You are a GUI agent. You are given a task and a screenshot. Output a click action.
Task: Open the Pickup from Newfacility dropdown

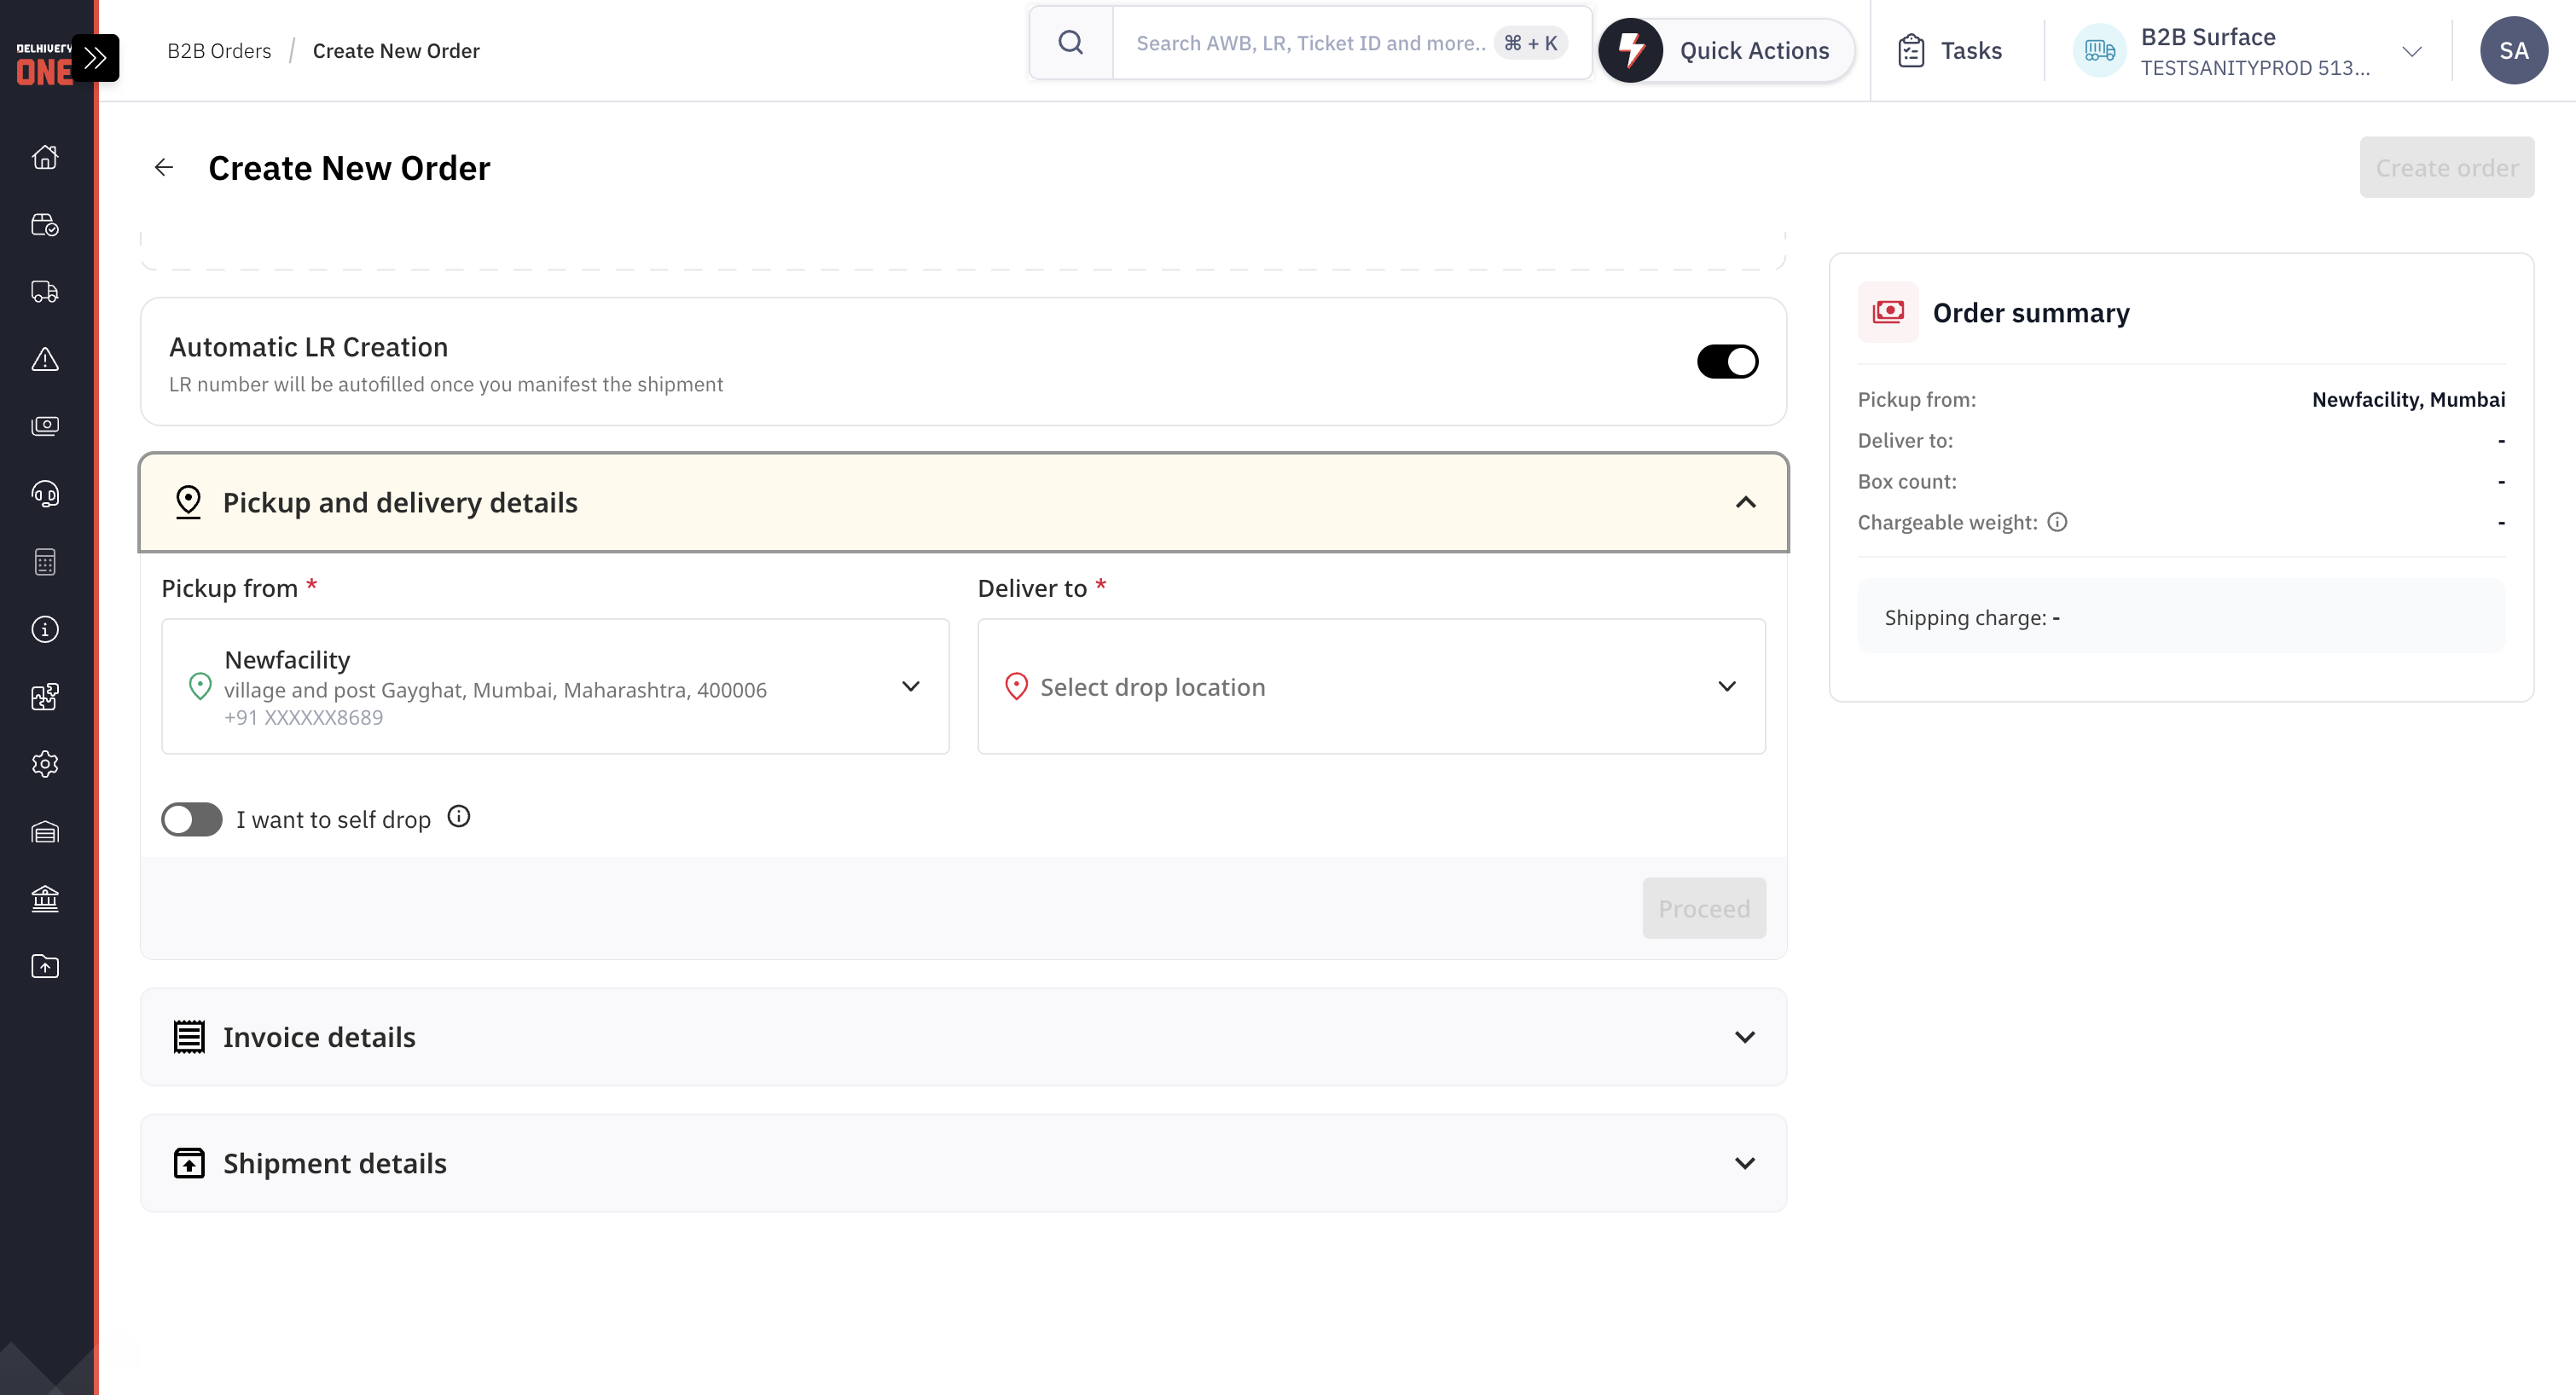tap(555, 686)
